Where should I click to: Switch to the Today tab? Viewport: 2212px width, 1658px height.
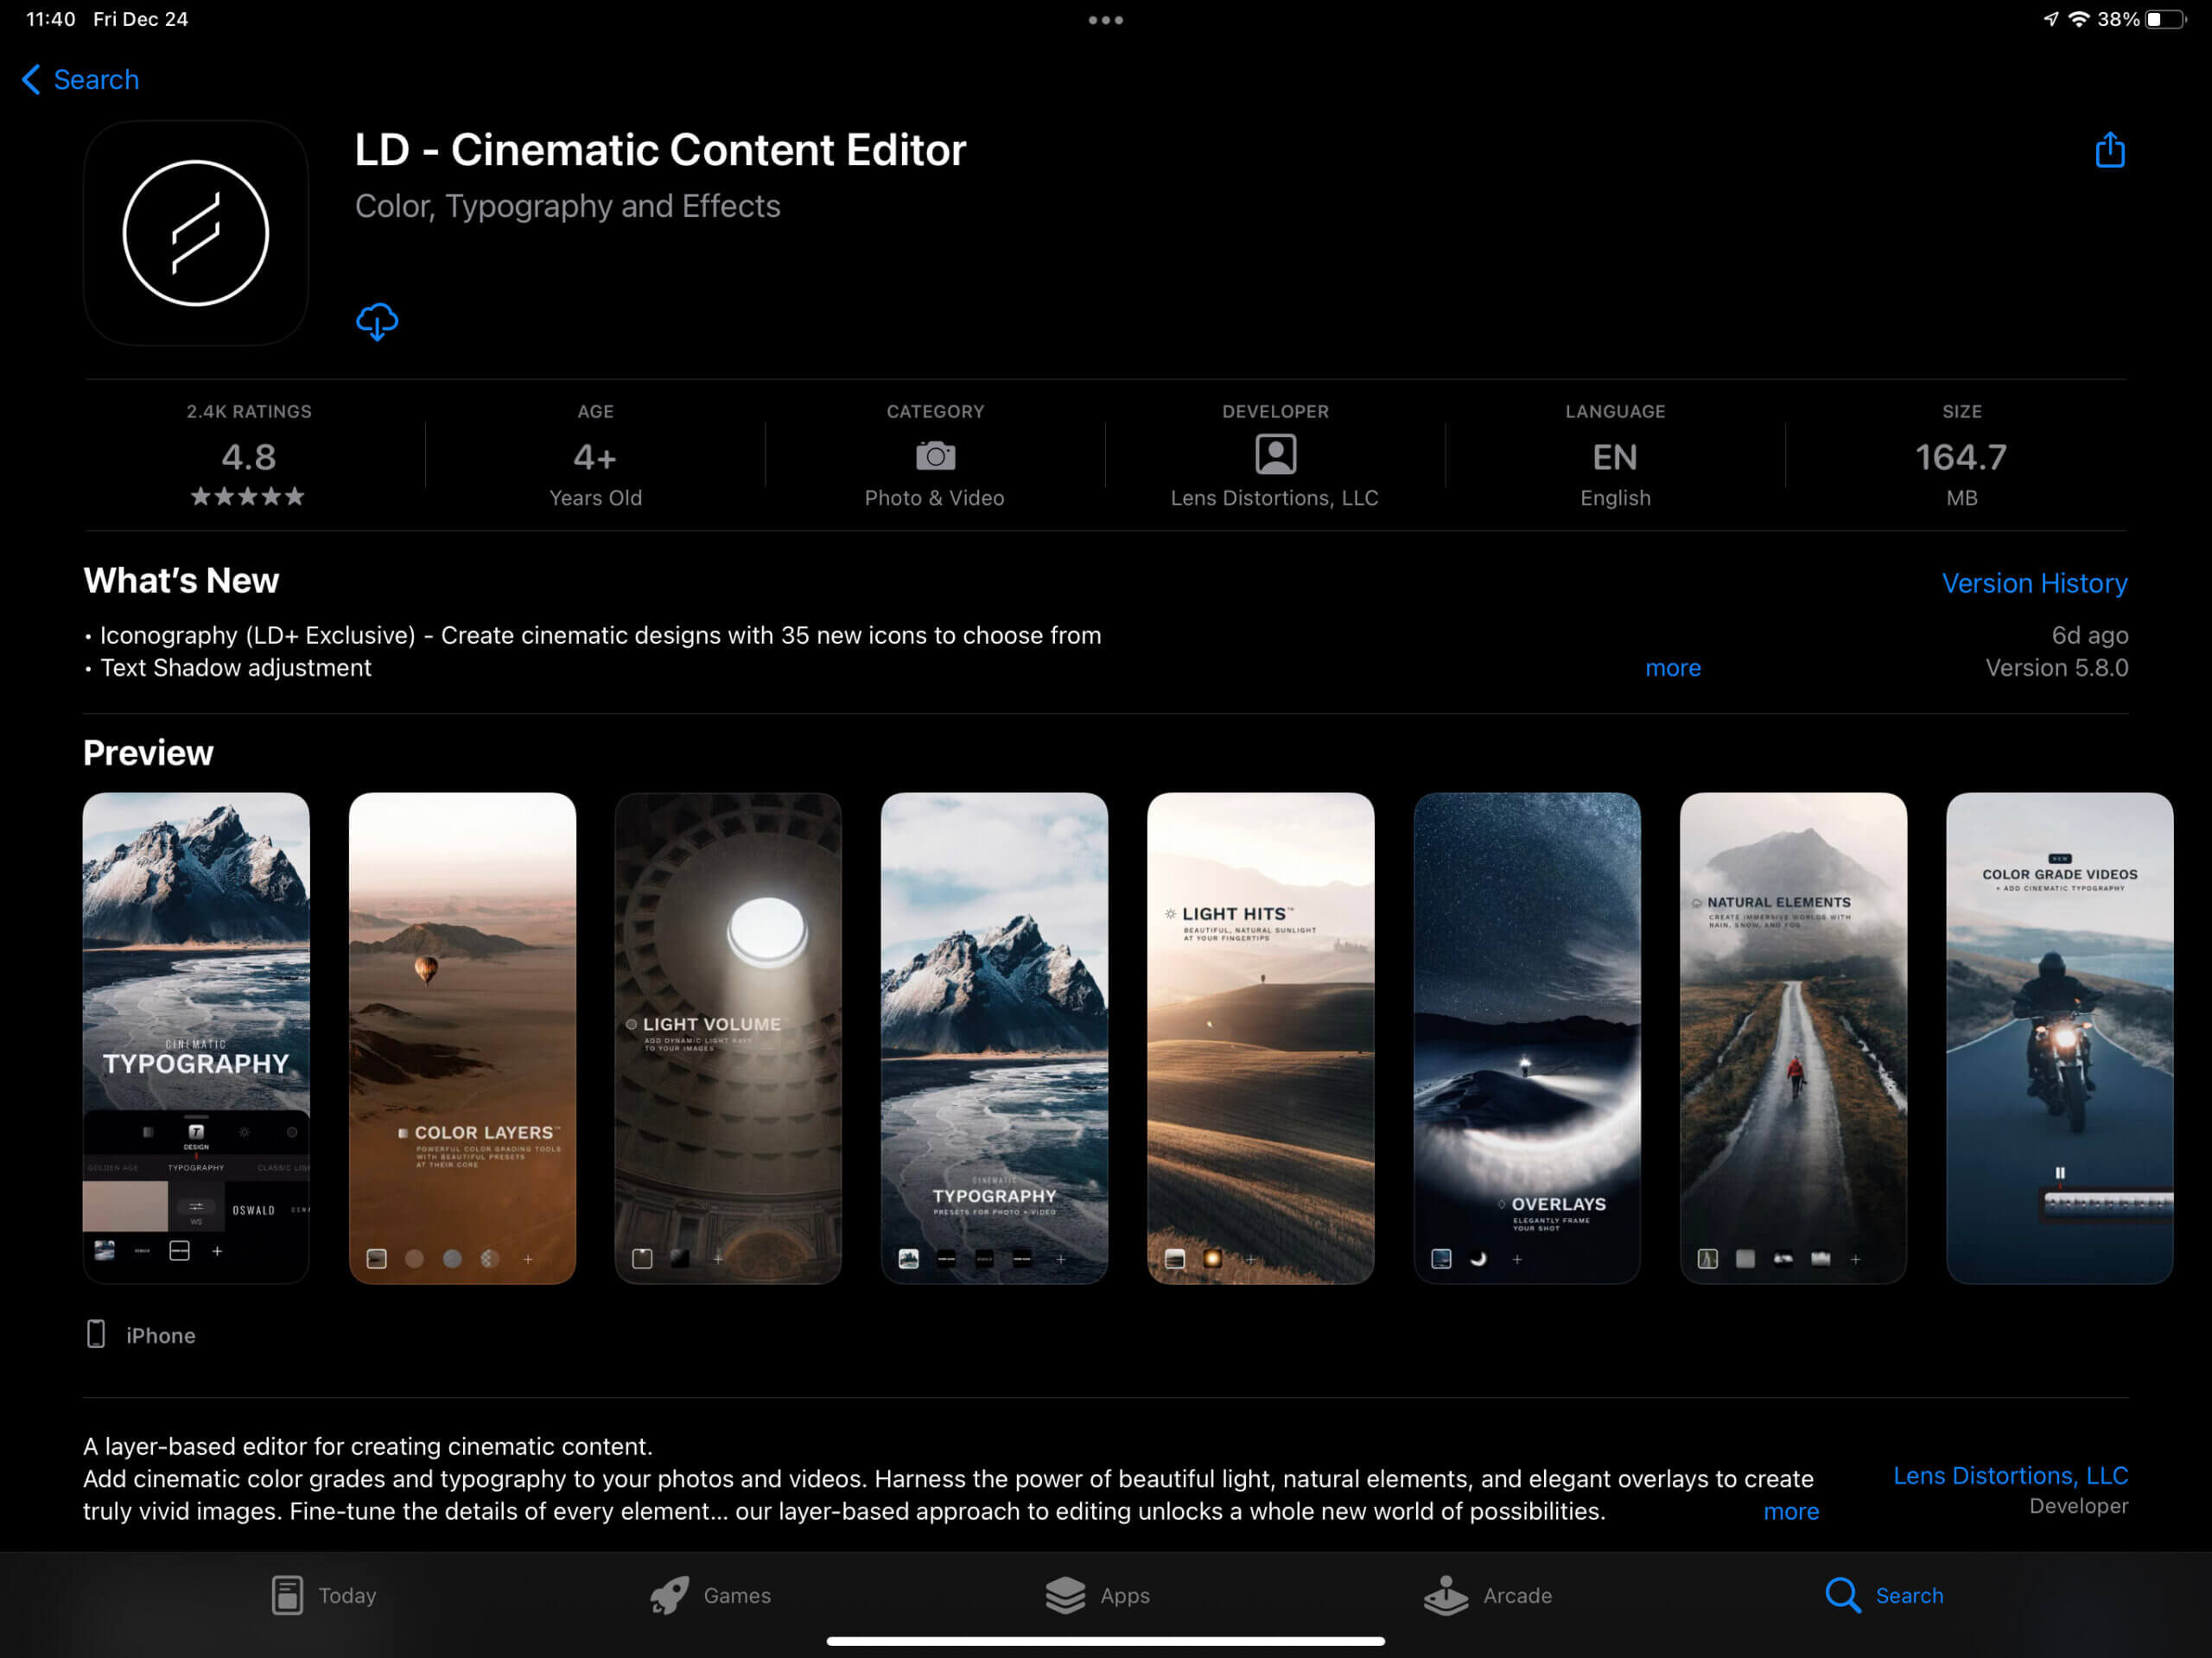pyautogui.click(x=324, y=1595)
